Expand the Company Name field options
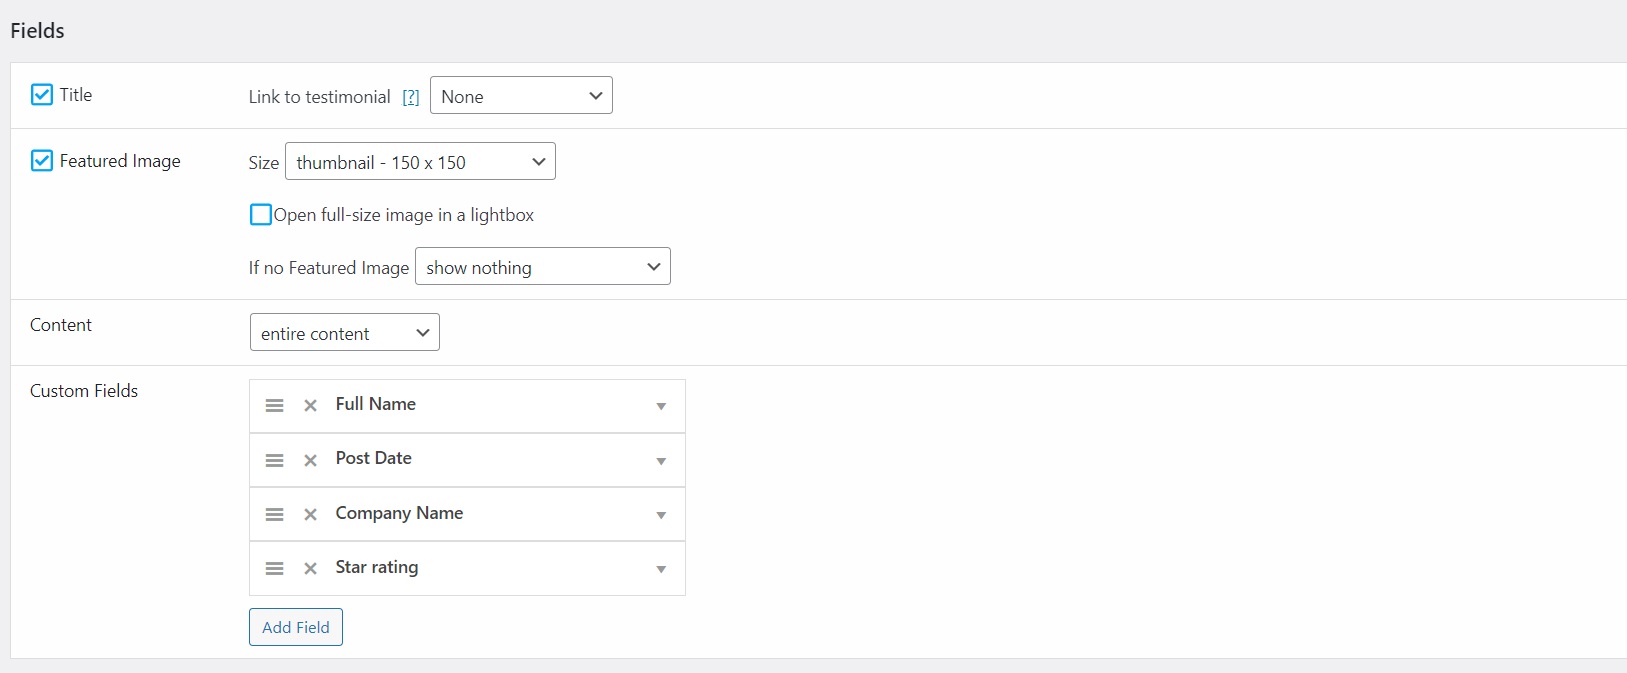 [x=661, y=515]
